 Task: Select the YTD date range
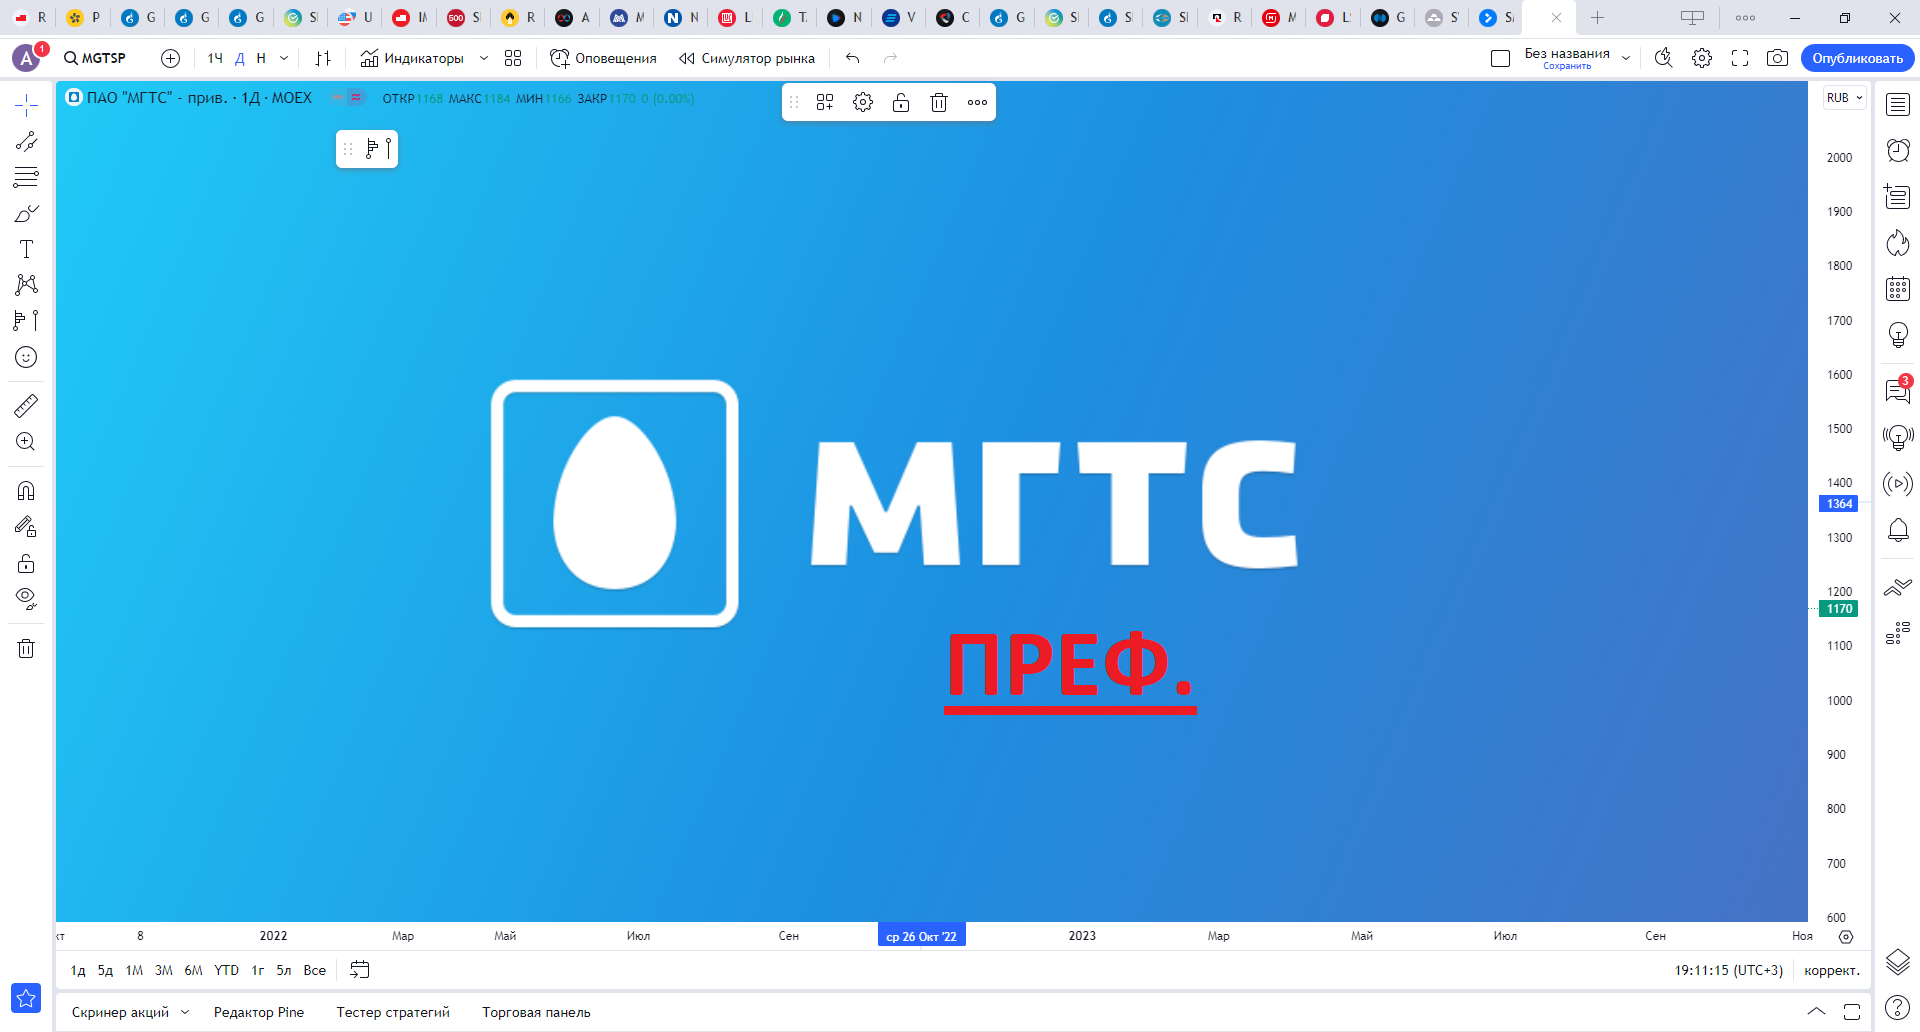[x=226, y=970]
